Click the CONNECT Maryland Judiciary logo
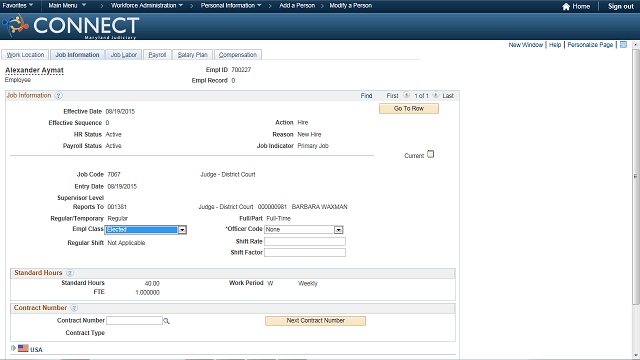This screenshot has width=640, height=360. tap(71, 26)
